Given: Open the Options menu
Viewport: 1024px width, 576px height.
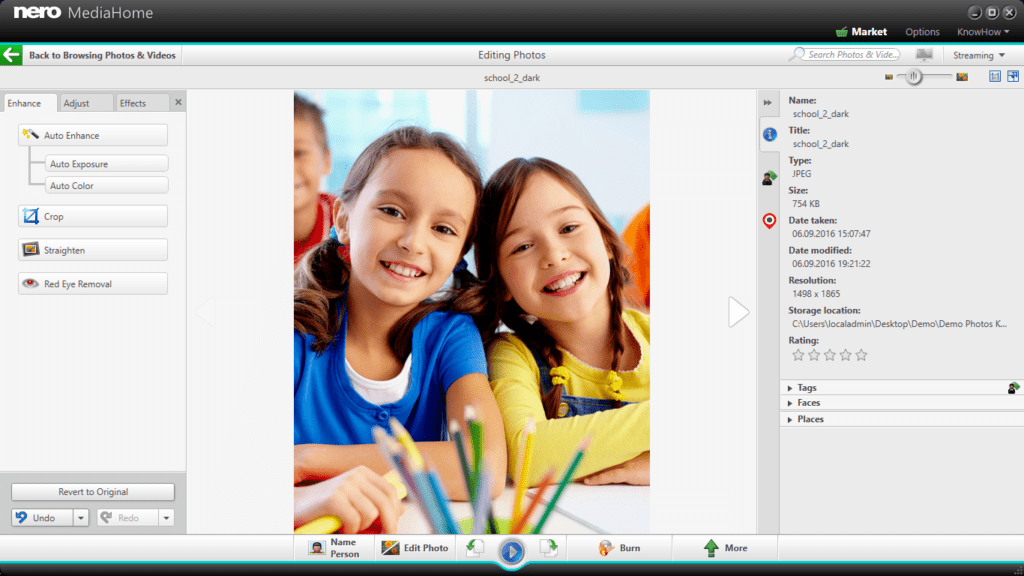Looking at the screenshot, I should pos(922,31).
